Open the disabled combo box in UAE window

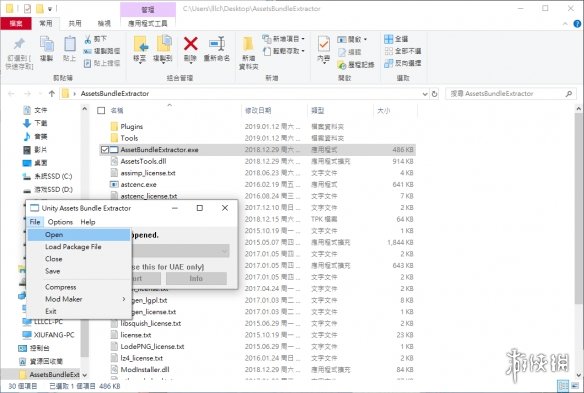click(181, 251)
